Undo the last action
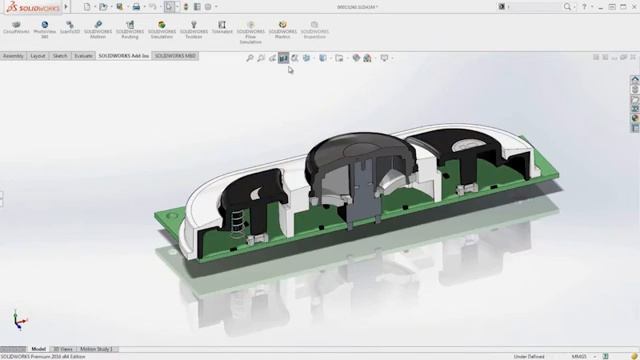The width and height of the screenshot is (640, 360). [x=153, y=7]
